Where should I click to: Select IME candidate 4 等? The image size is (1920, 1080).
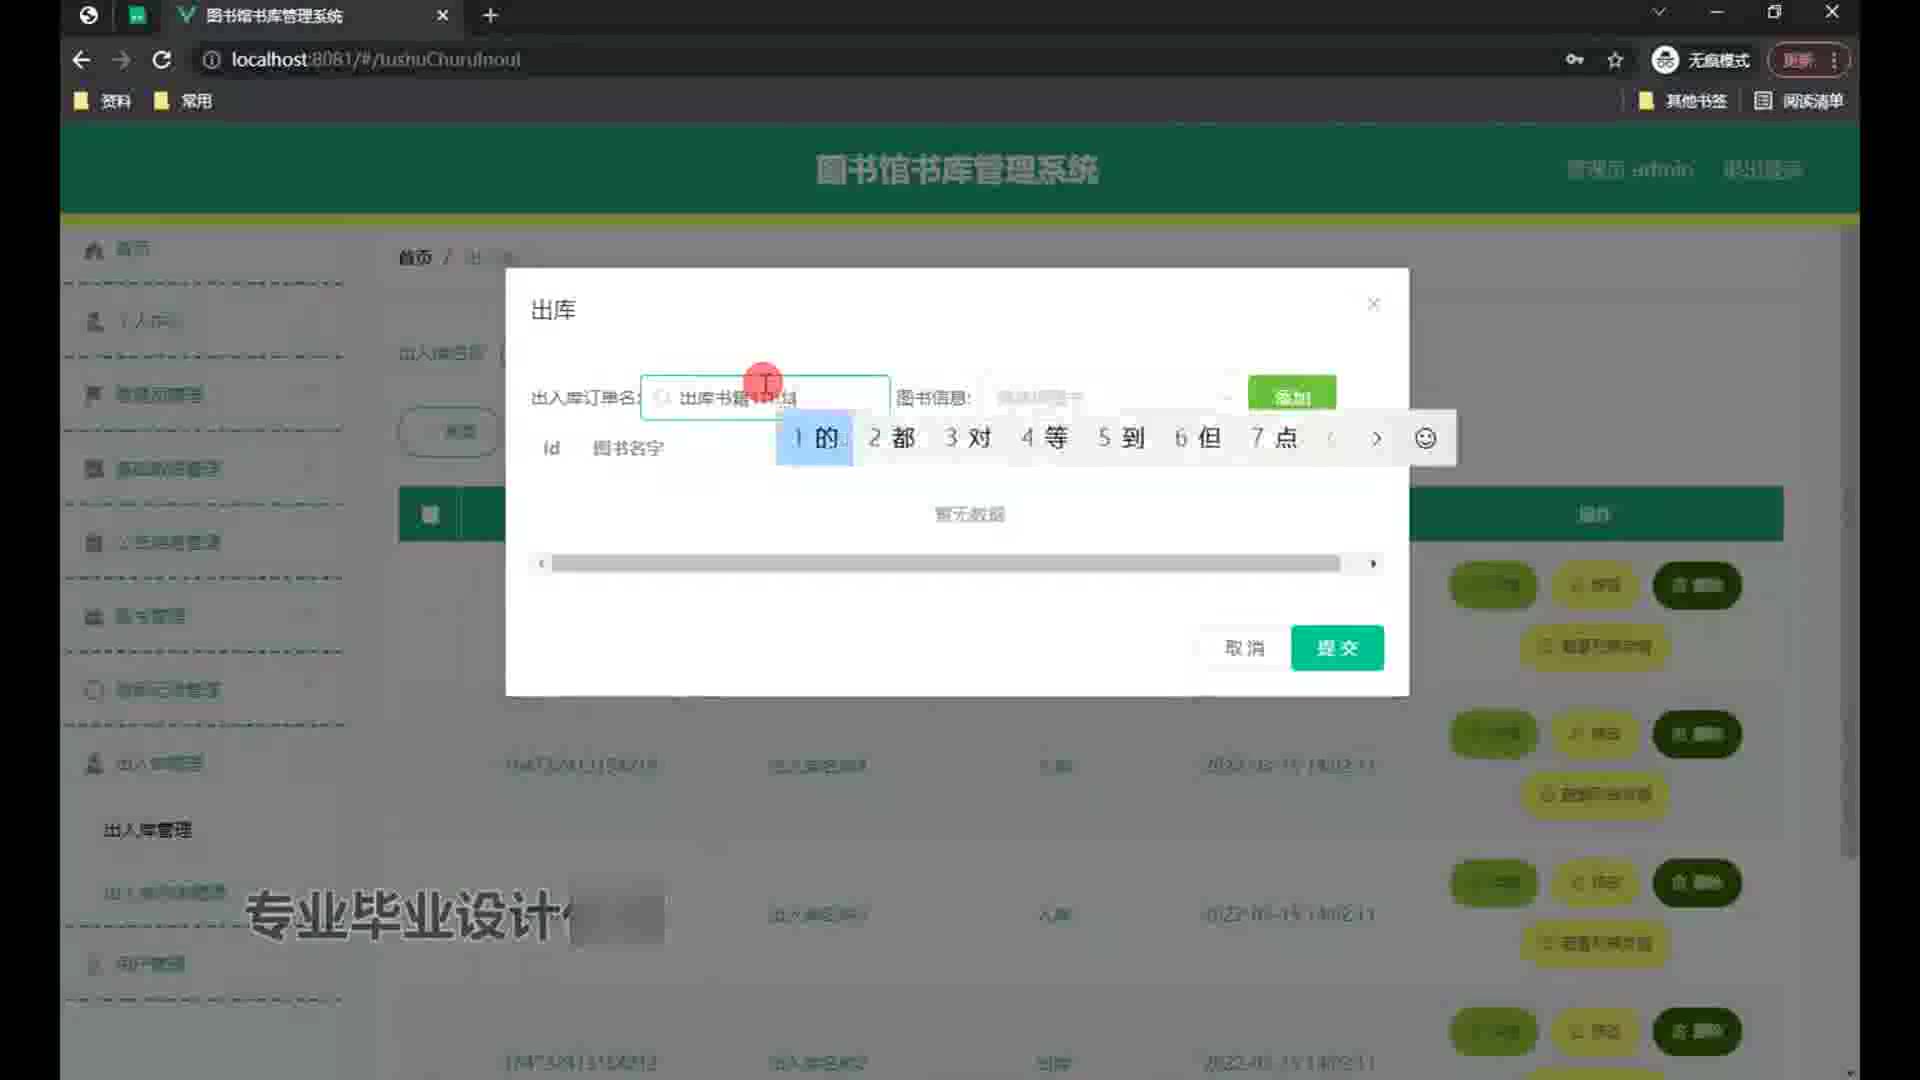[x=1045, y=438]
